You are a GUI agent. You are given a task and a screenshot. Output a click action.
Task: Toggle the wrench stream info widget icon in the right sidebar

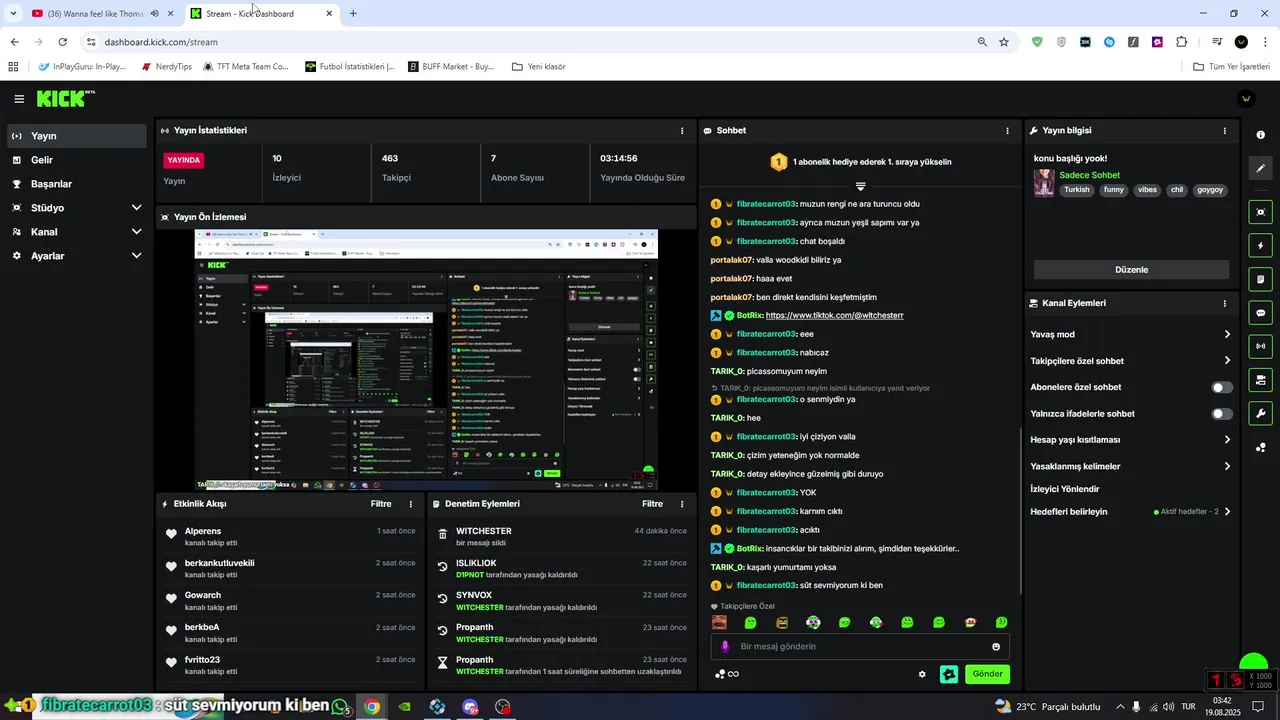tap(1260, 413)
